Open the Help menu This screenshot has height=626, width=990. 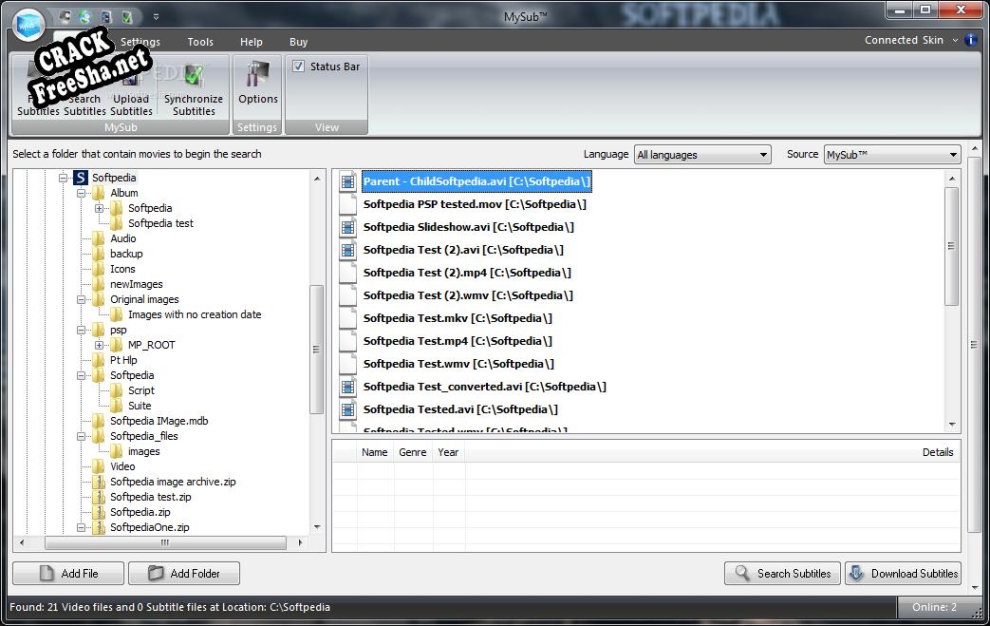(x=251, y=42)
